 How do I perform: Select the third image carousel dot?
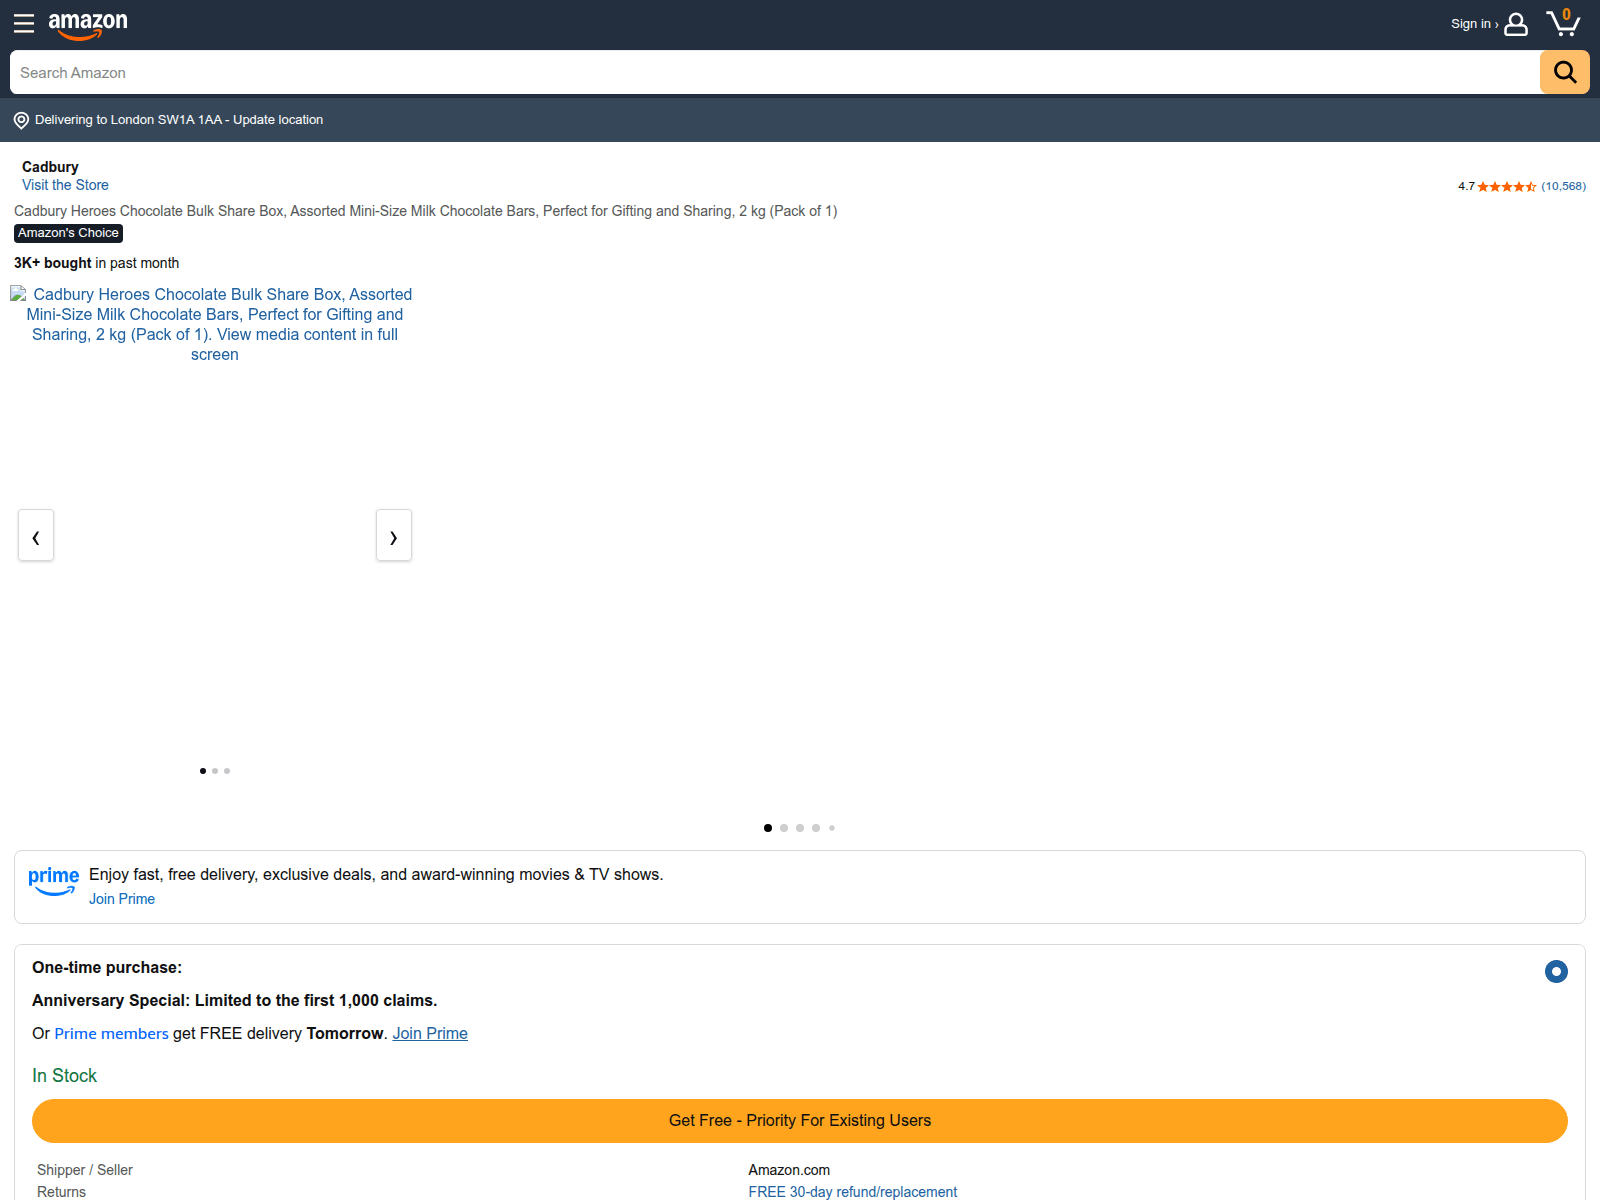[227, 771]
